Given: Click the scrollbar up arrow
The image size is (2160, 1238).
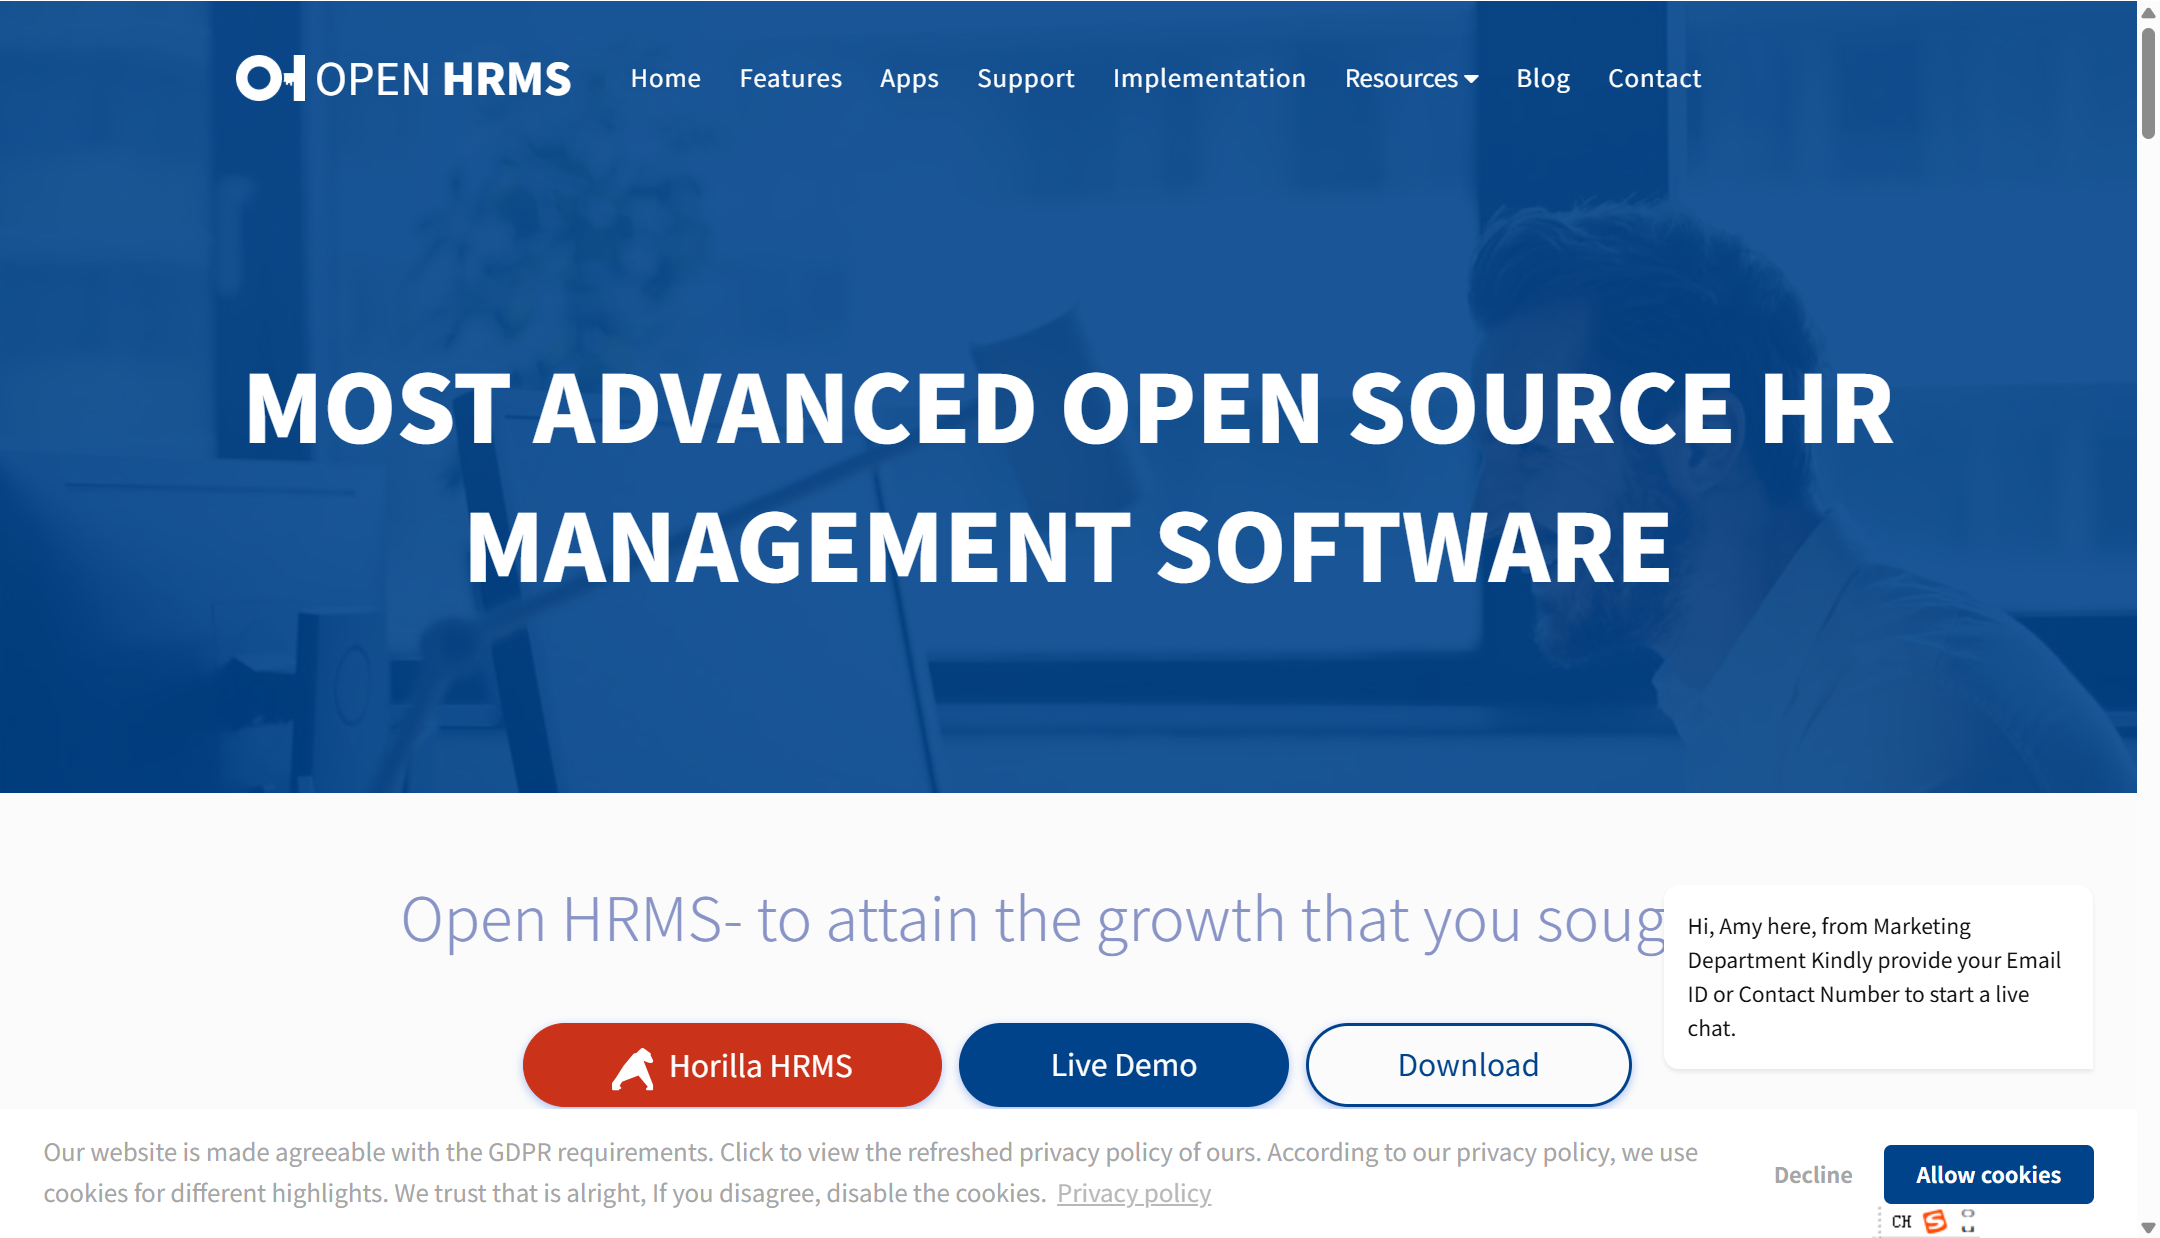Looking at the screenshot, I should click(2148, 12).
